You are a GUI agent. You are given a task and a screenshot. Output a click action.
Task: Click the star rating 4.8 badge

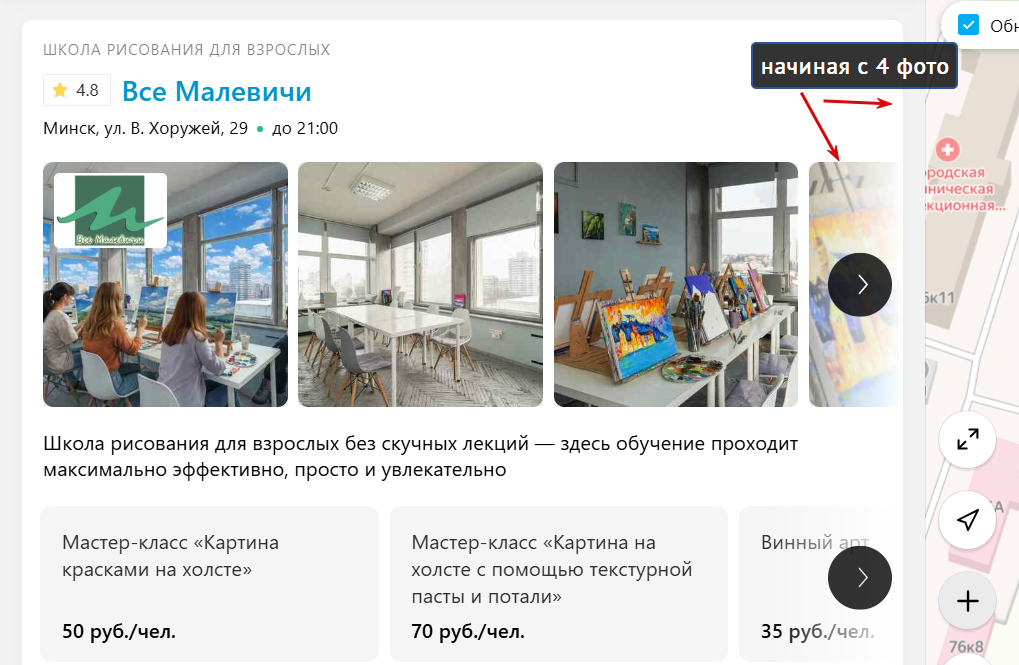pos(77,90)
